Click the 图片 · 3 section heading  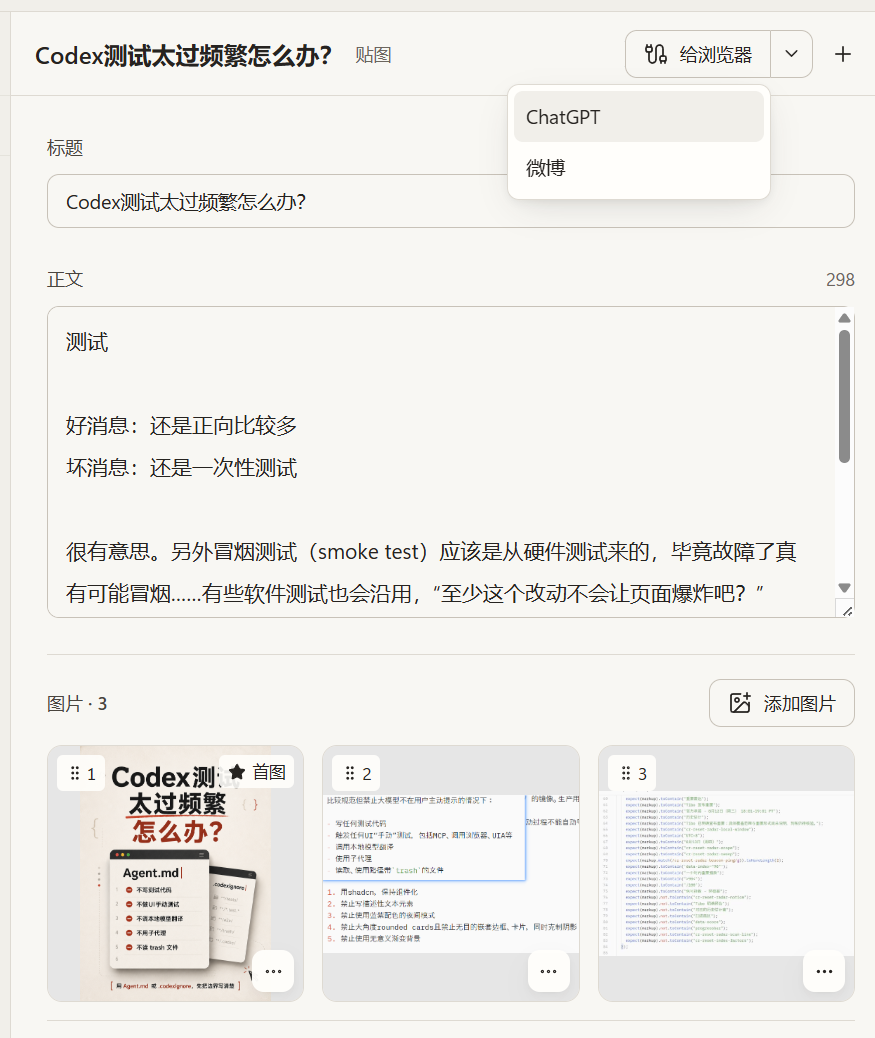[77, 704]
